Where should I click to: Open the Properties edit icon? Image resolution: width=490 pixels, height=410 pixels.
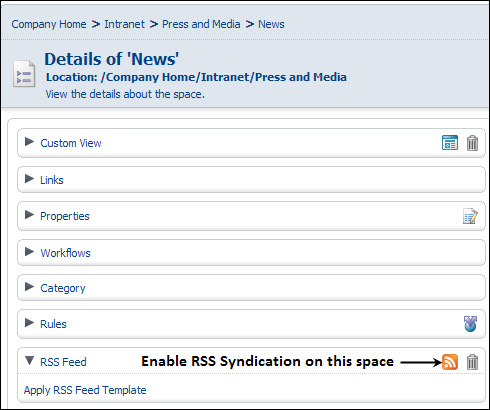(x=470, y=216)
